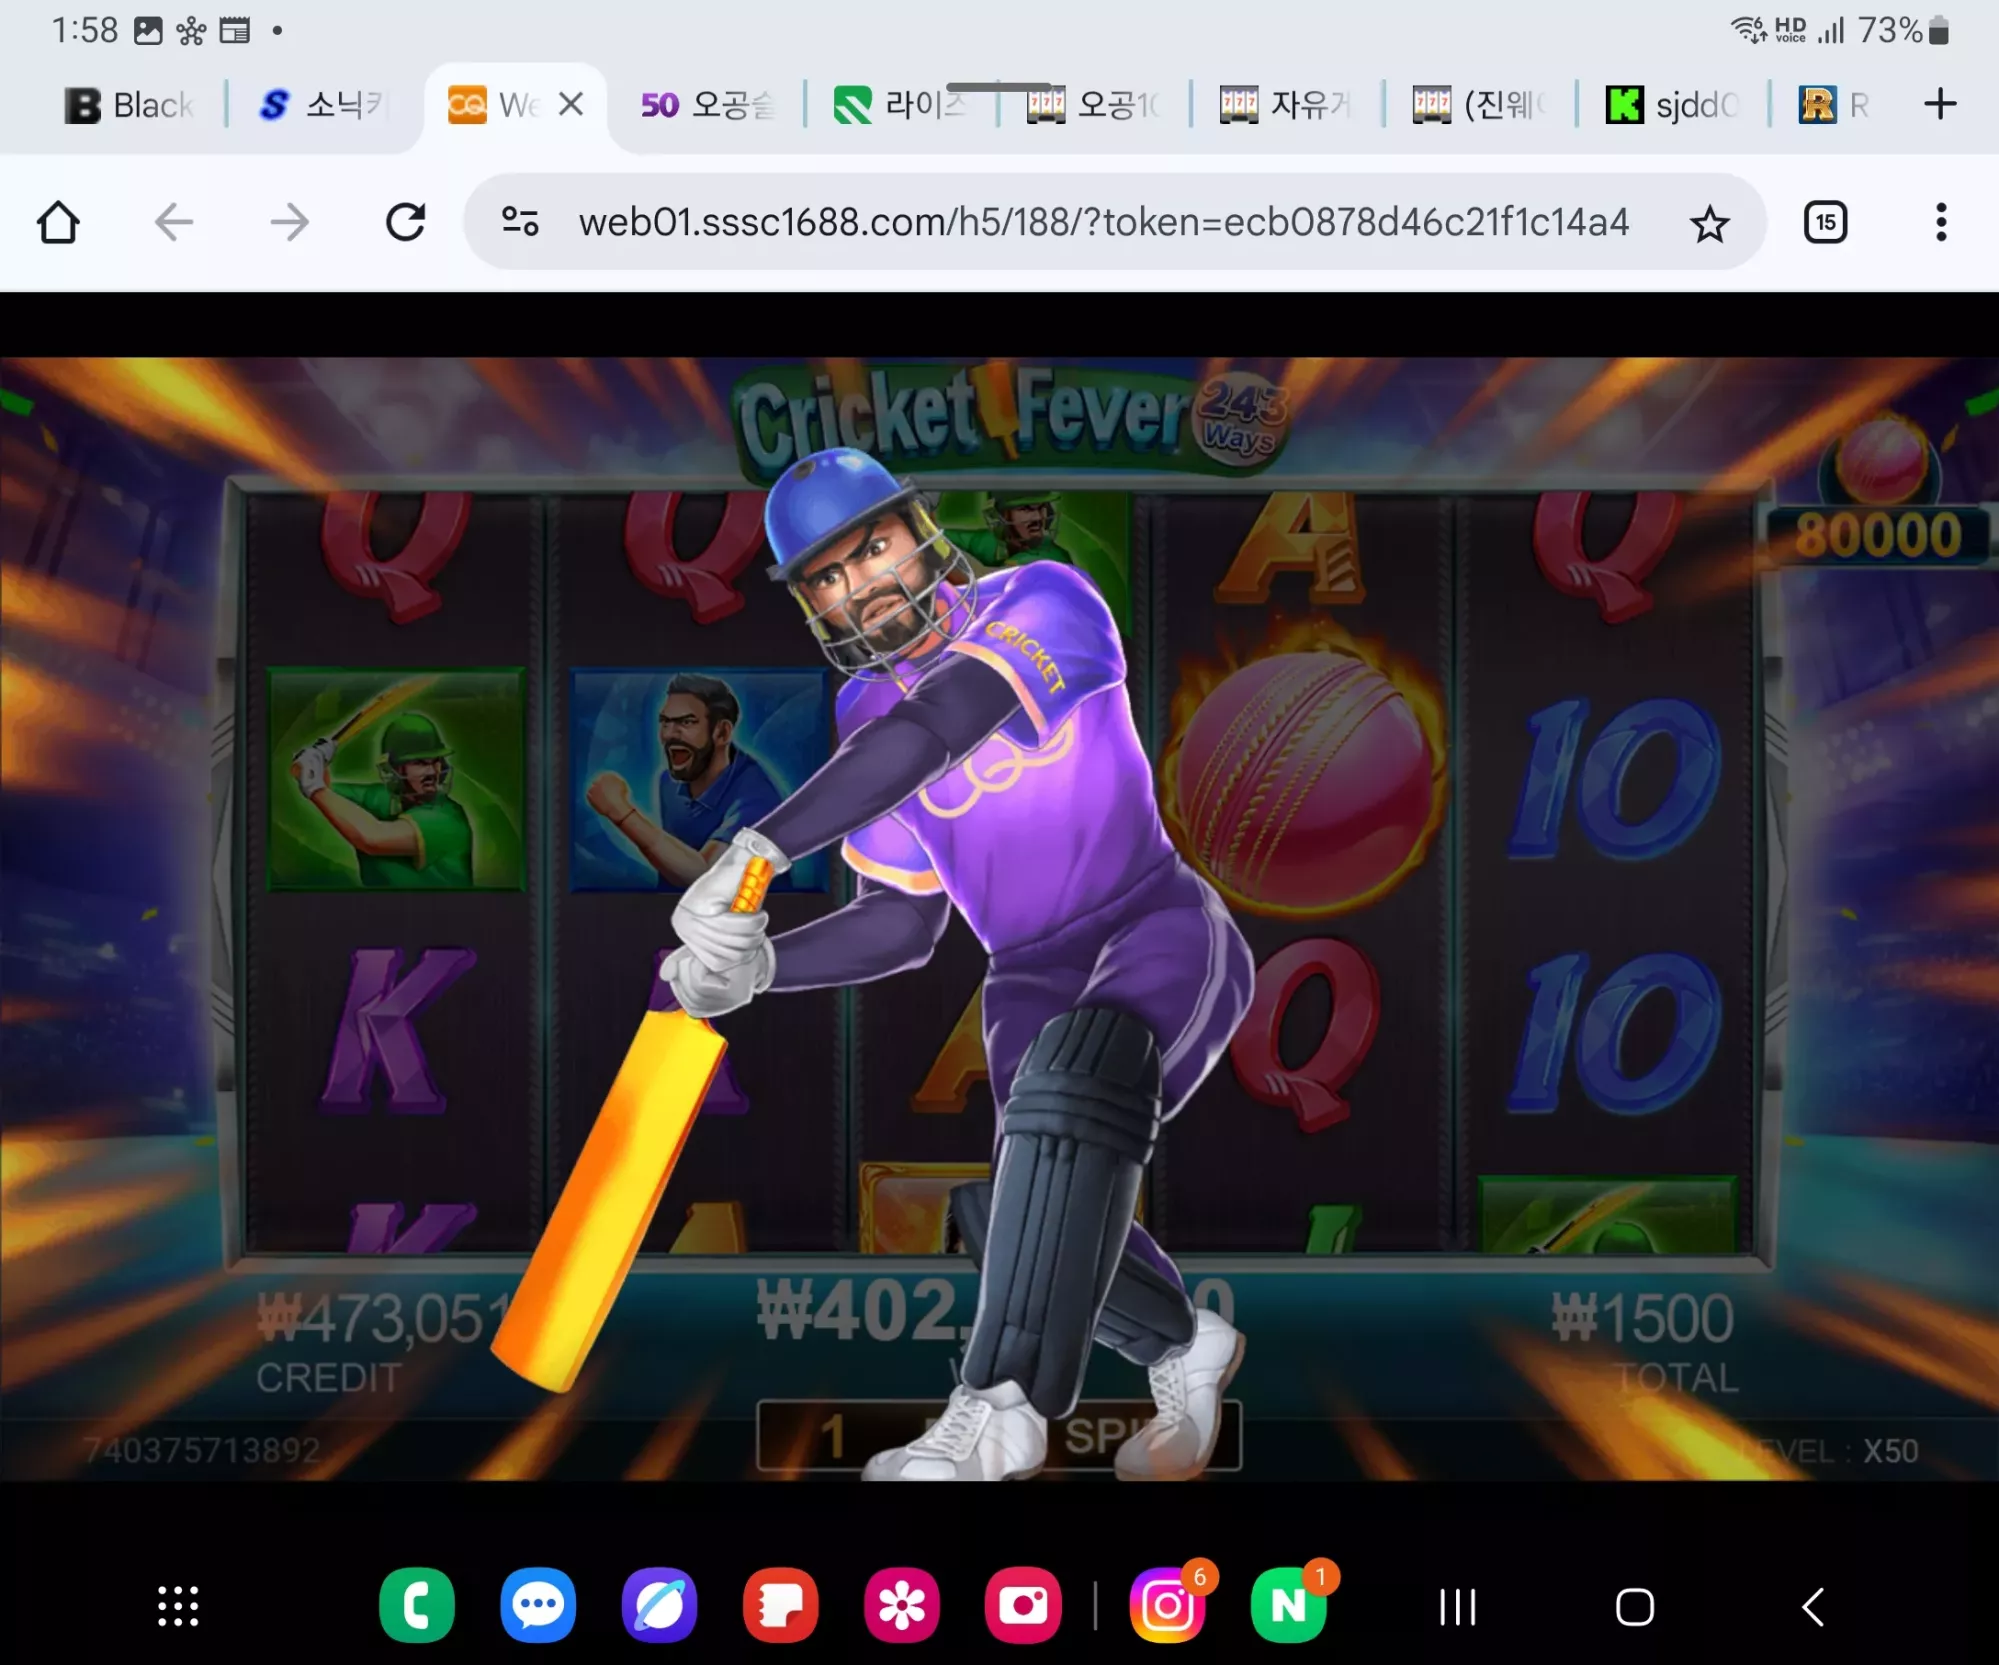
Task: Reload the current page
Action: point(406,222)
